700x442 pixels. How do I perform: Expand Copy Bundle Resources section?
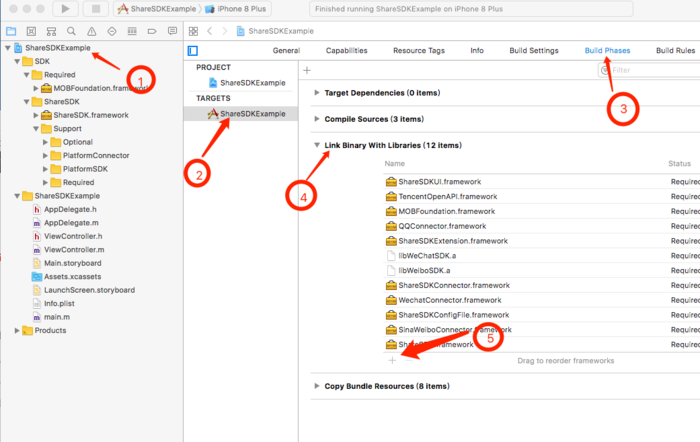click(x=317, y=386)
